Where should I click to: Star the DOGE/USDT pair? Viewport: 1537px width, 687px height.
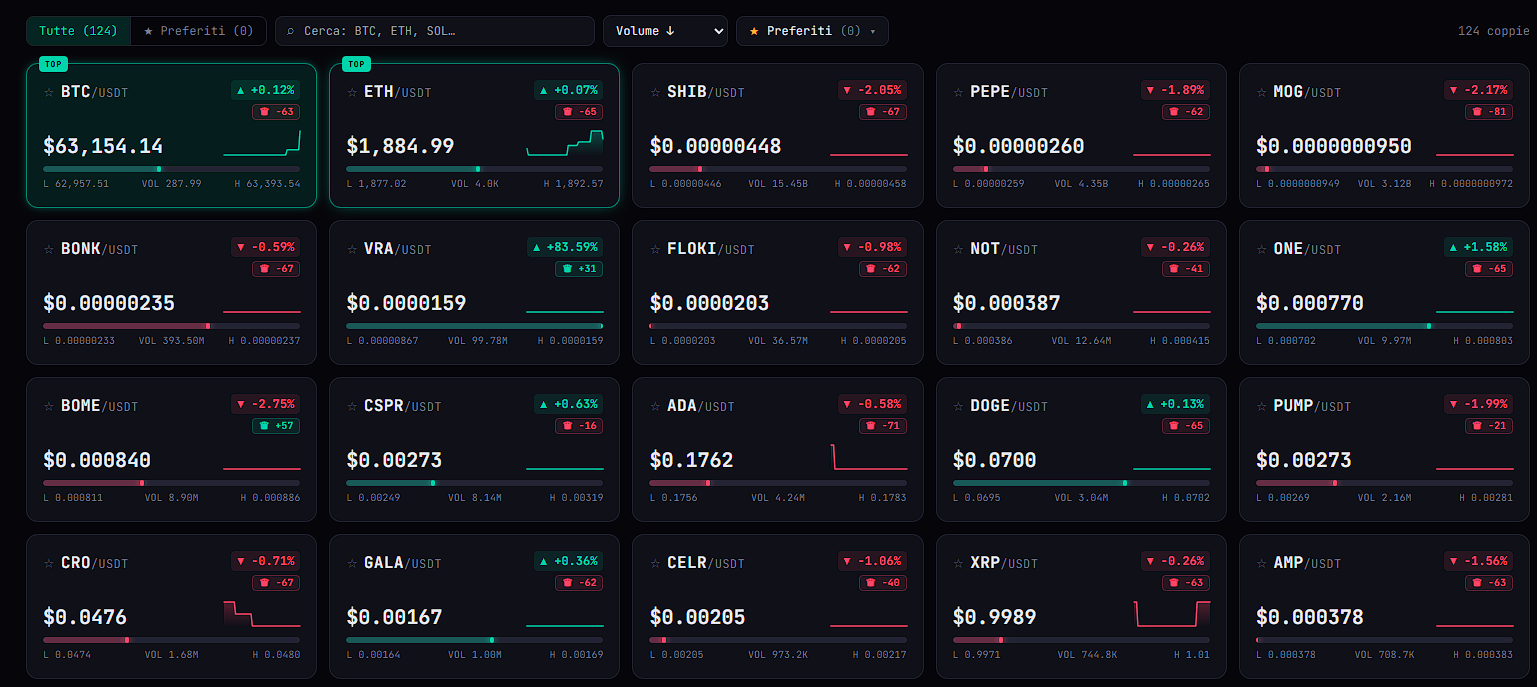point(958,406)
